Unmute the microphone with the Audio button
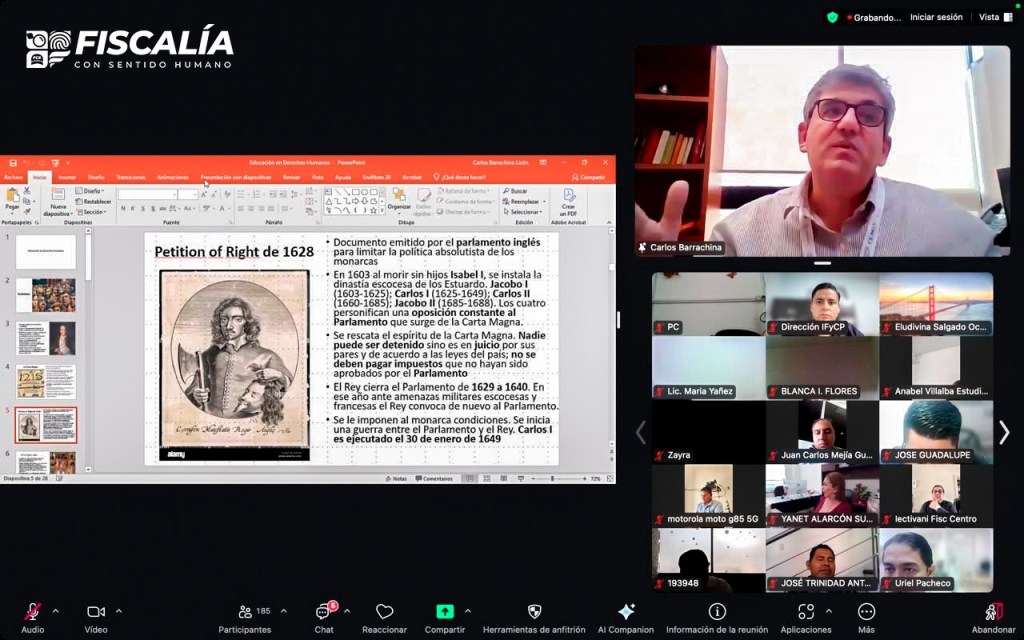Screen dimensions: 1024x640 pyautogui.click(x=33, y=612)
